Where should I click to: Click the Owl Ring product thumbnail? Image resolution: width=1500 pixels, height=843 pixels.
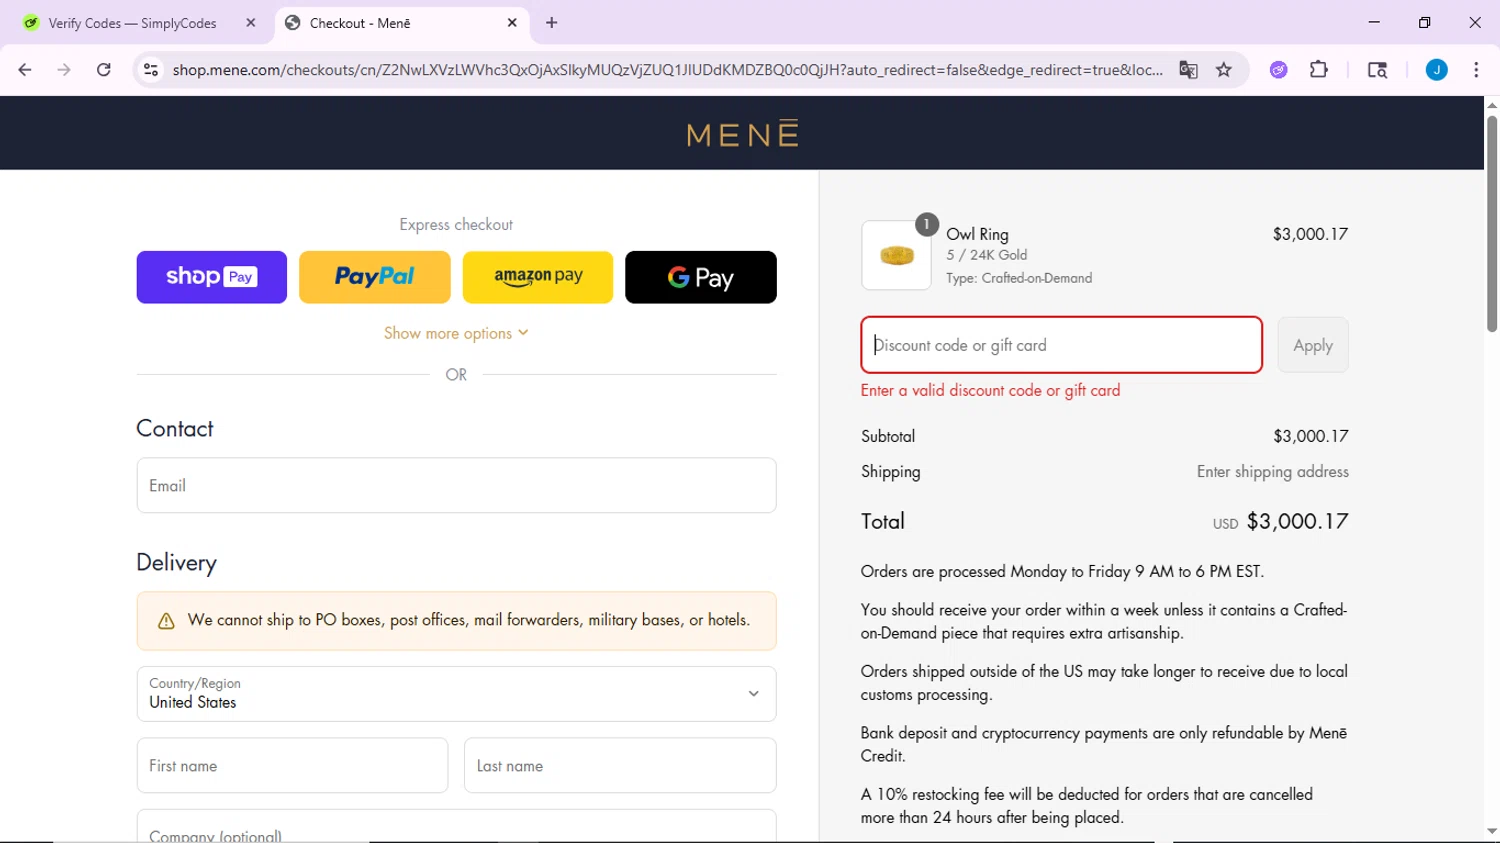(x=896, y=256)
